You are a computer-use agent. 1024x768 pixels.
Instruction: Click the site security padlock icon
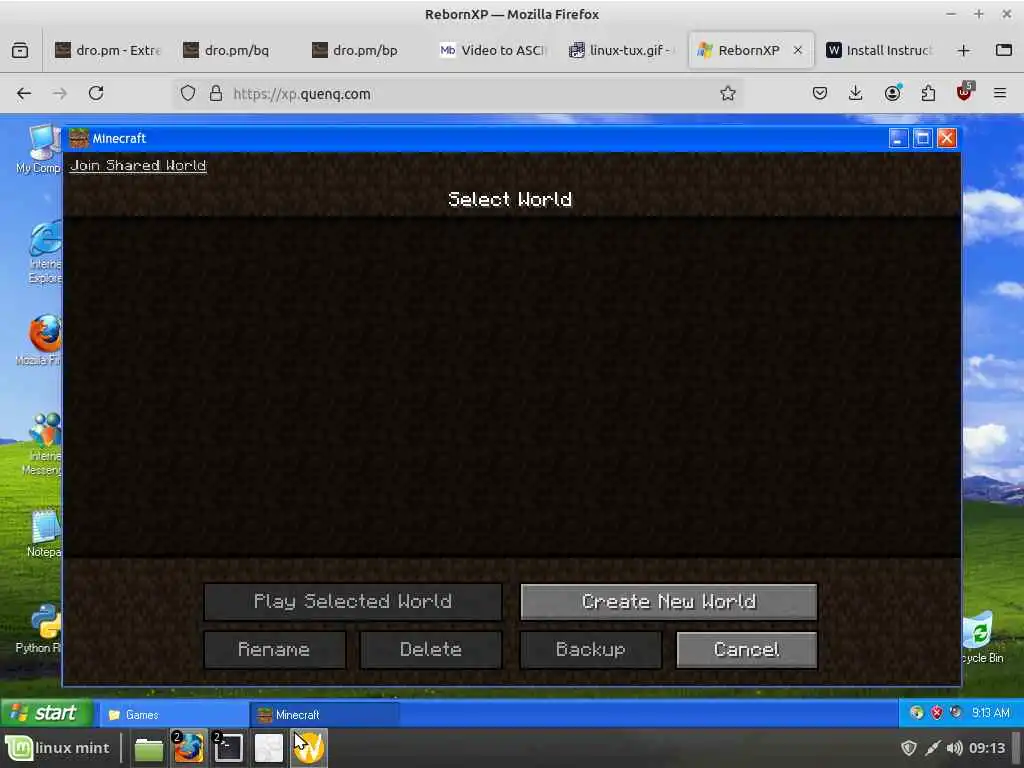(216, 93)
